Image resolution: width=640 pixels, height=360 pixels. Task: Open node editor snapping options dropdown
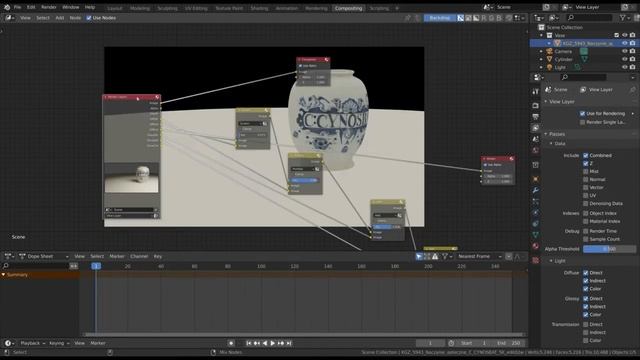tap(520, 18)
